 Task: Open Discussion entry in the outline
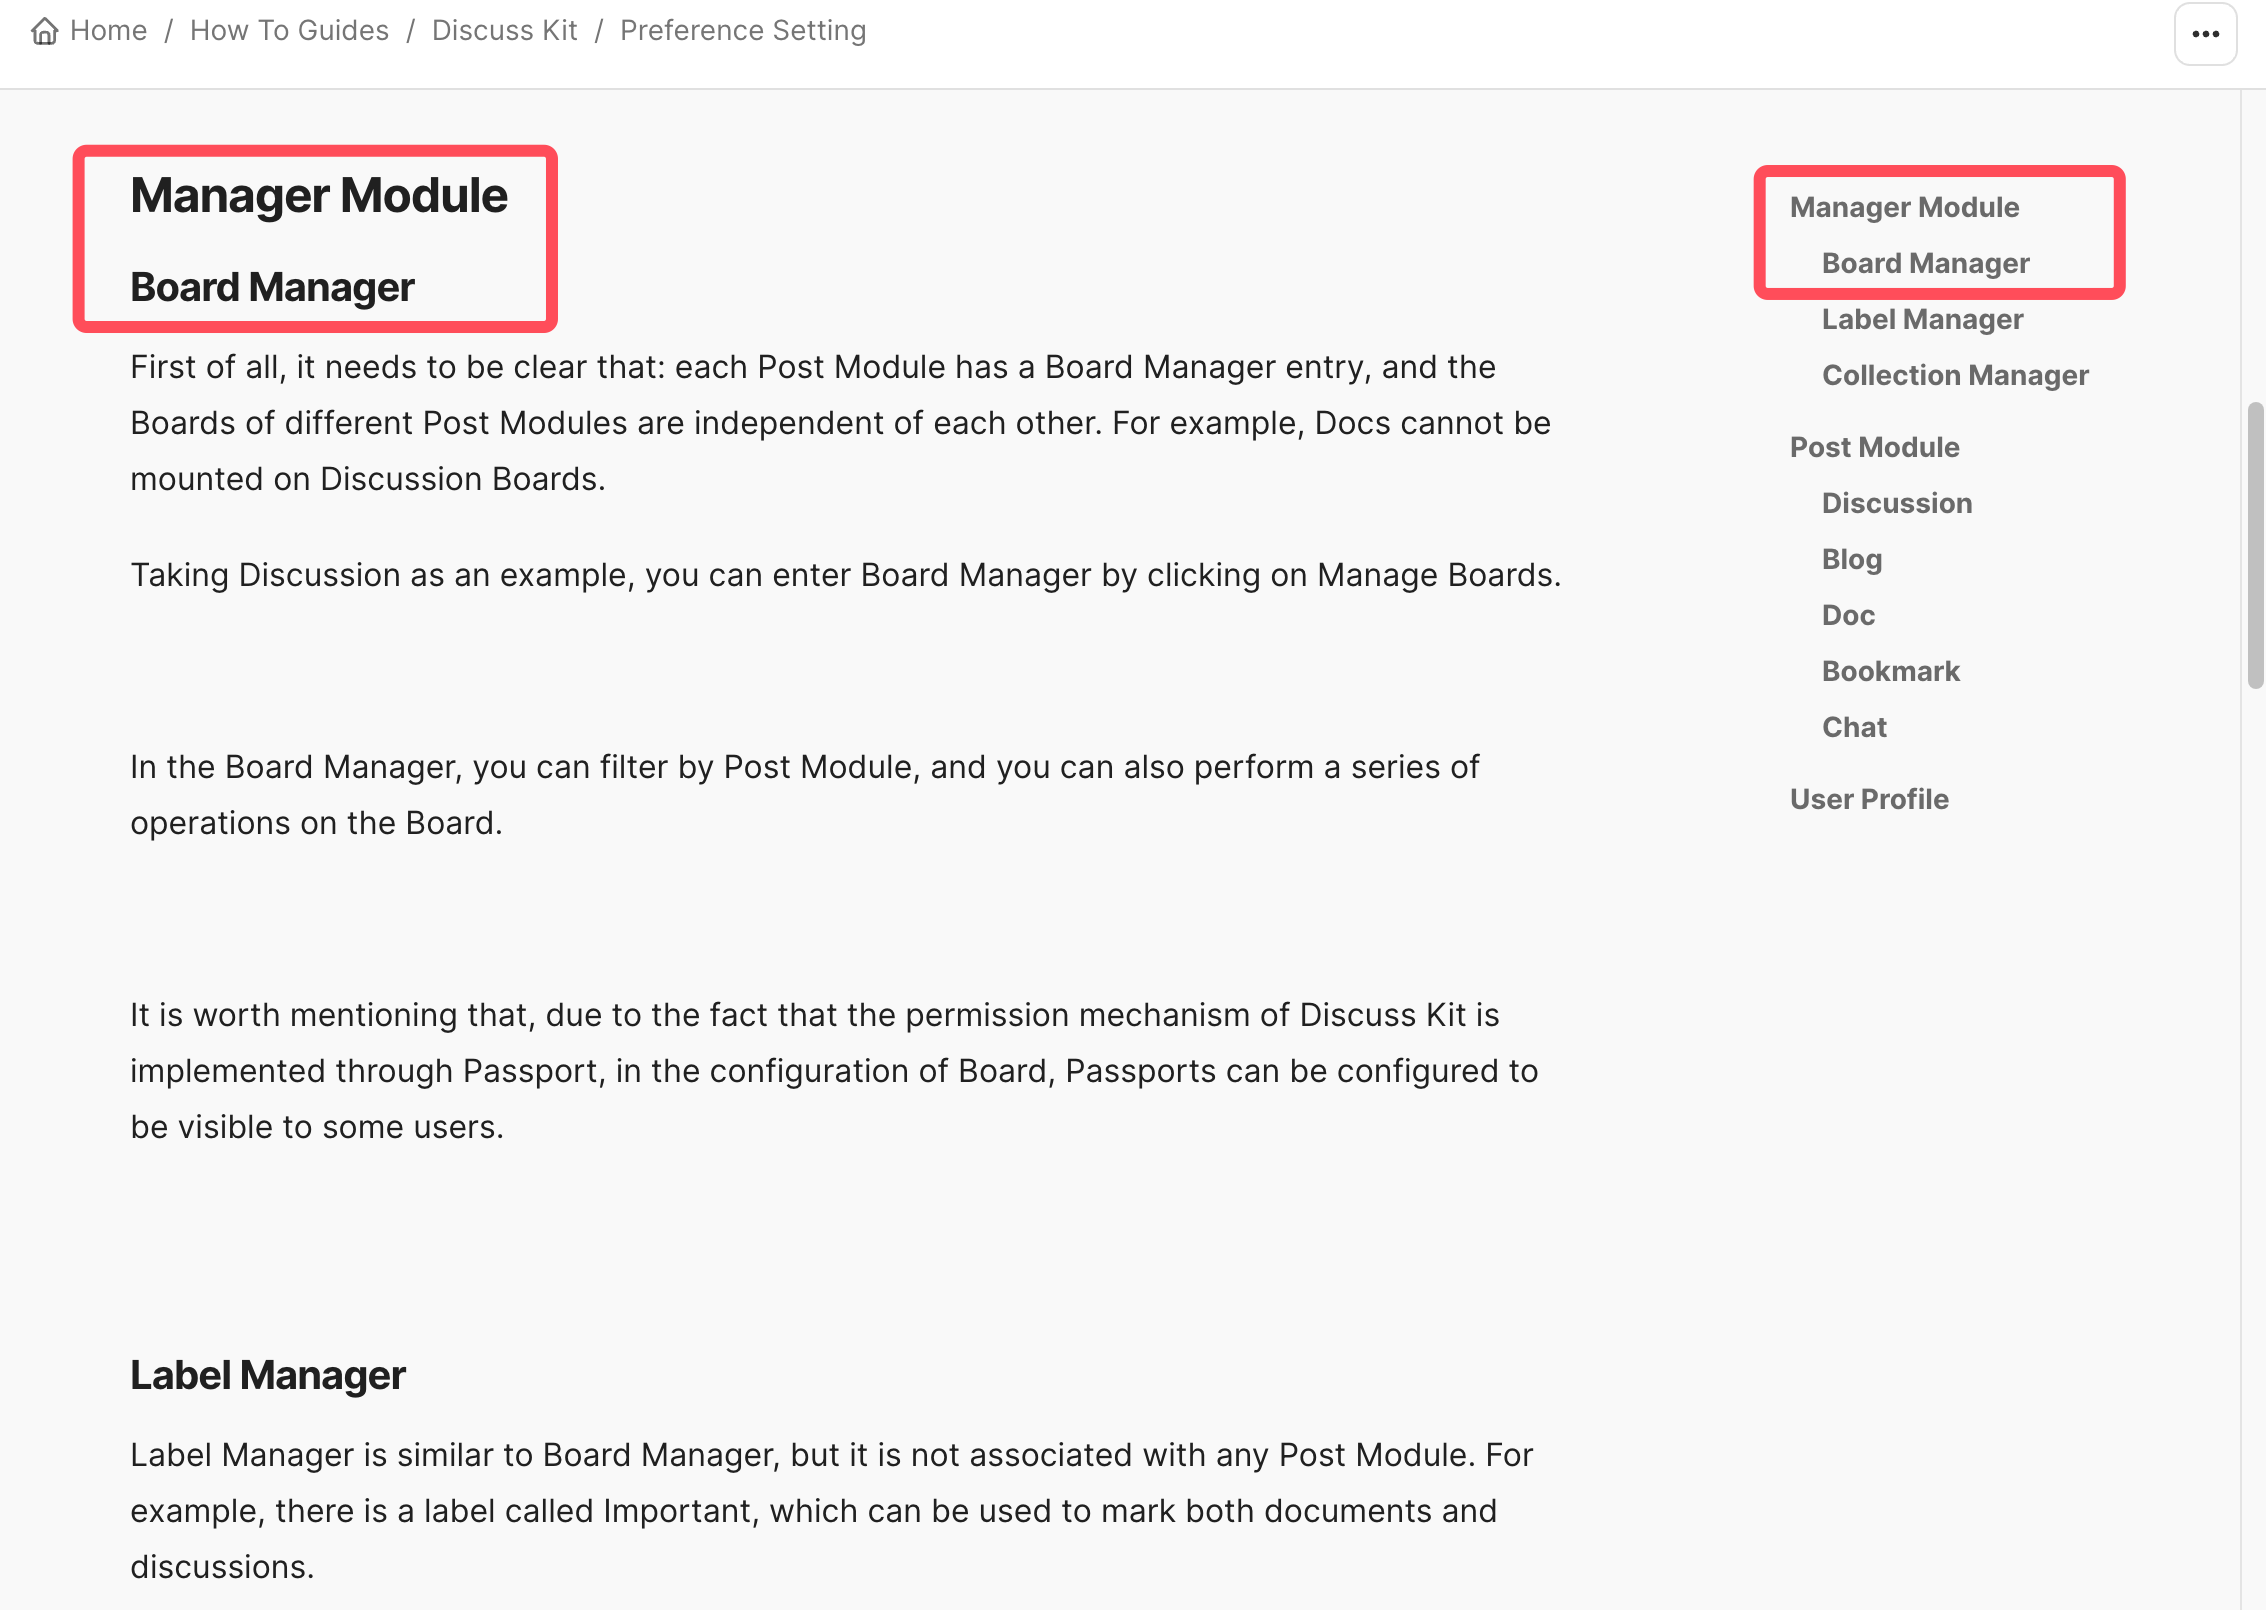click(x=1897, y=503)
